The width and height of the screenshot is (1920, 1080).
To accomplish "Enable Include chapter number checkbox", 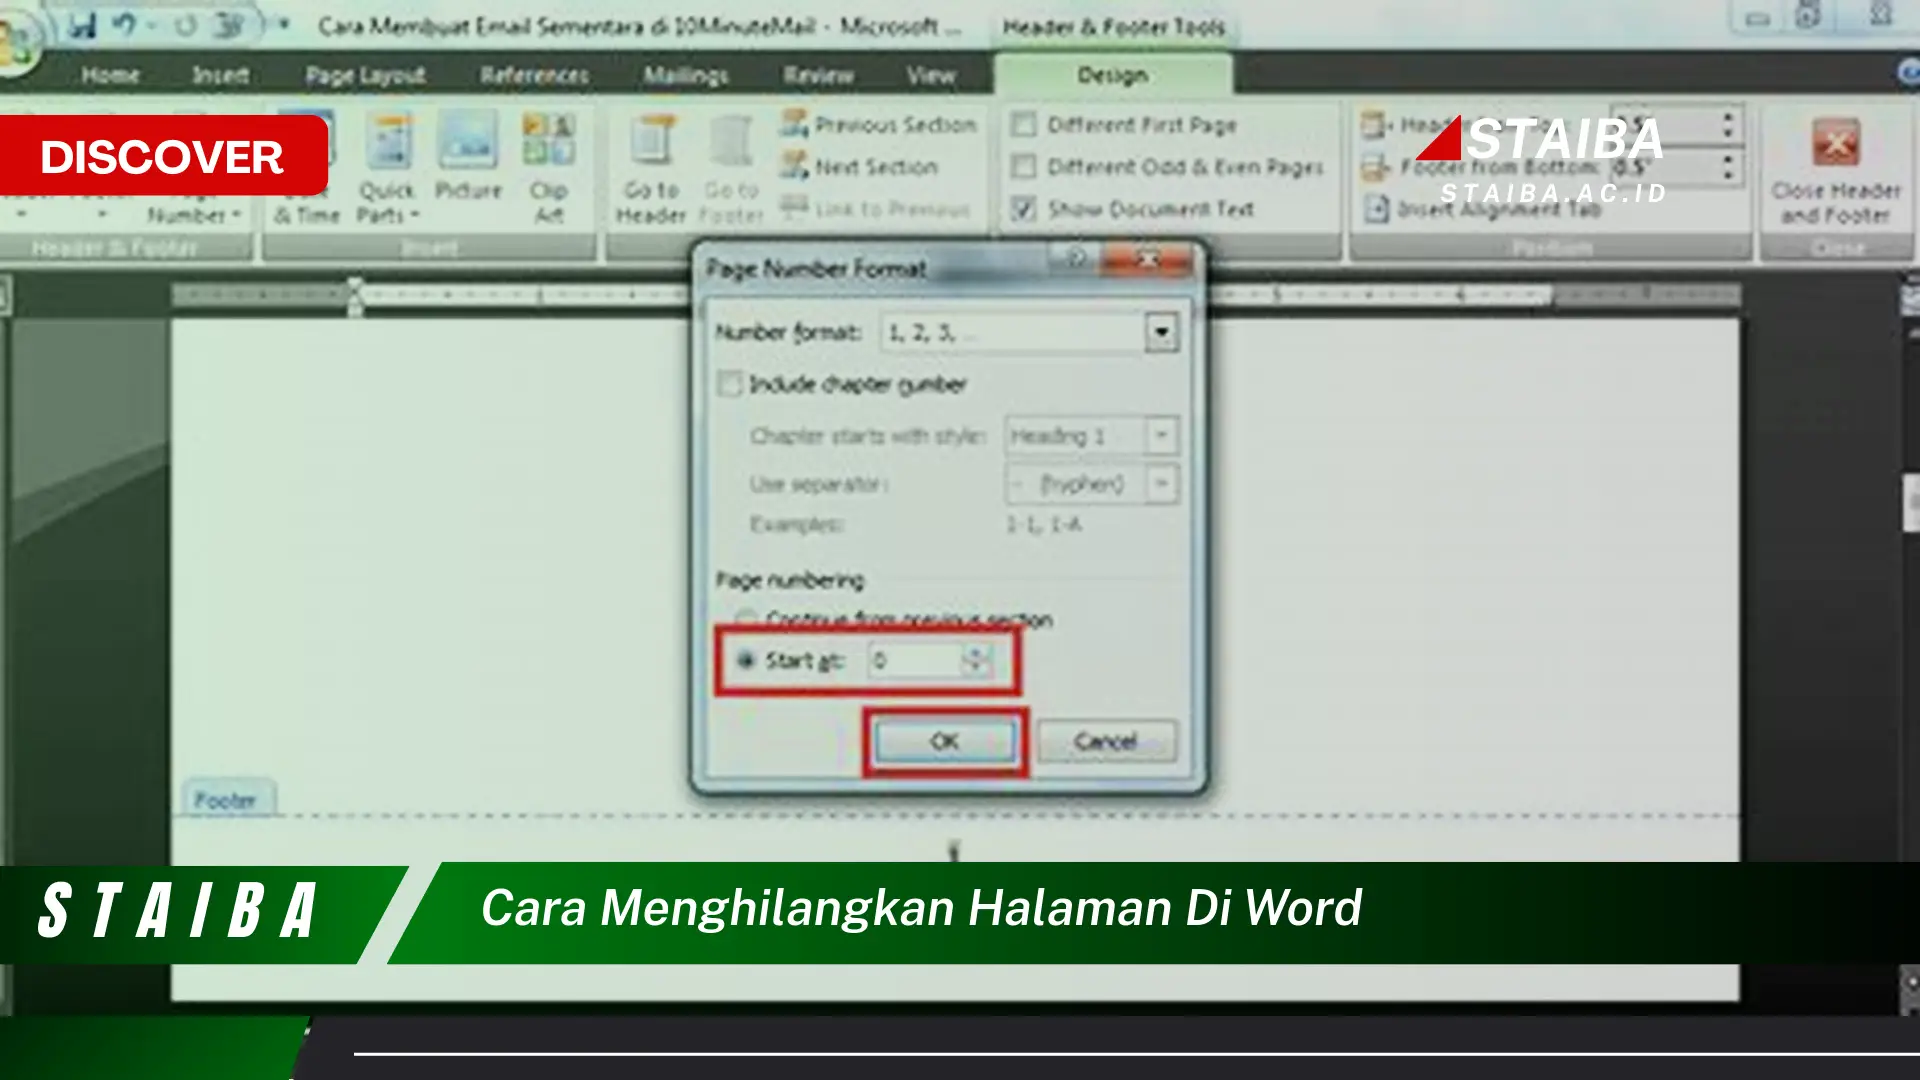I will click(730, 384).
